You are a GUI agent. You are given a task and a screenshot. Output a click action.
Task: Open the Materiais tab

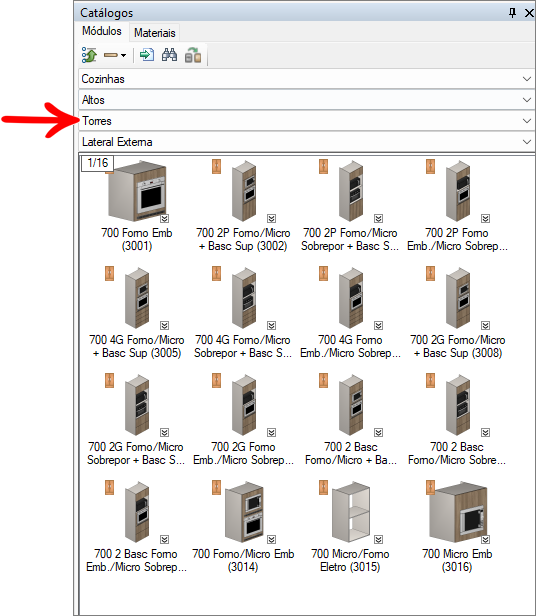pos(155,33)
